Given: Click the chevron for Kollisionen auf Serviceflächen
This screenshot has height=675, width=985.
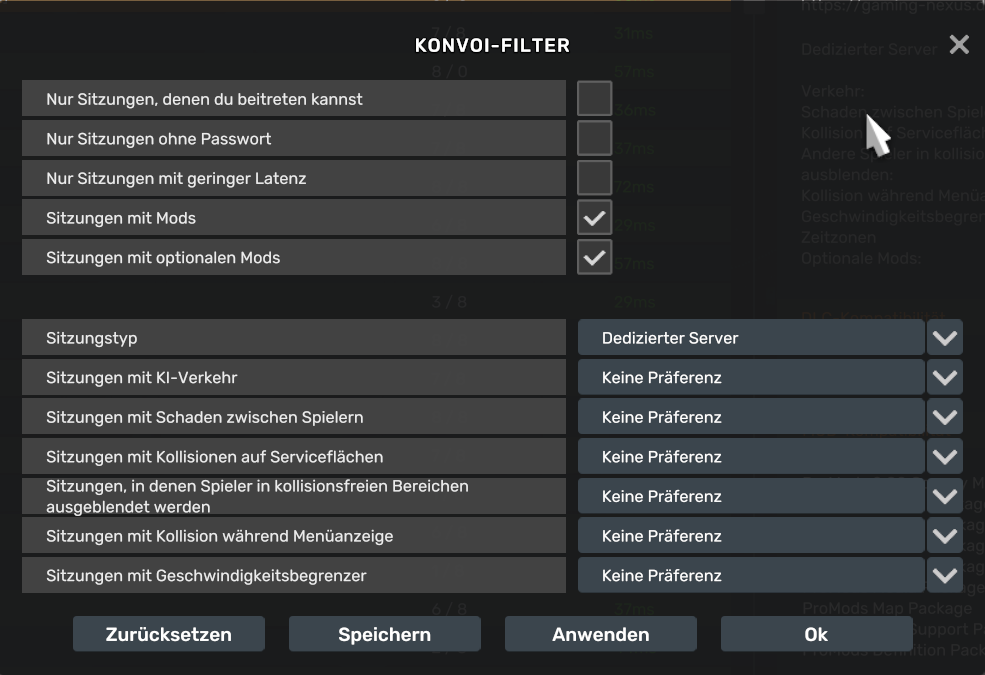Looking at the screenshot, I should tap(944, 456).
